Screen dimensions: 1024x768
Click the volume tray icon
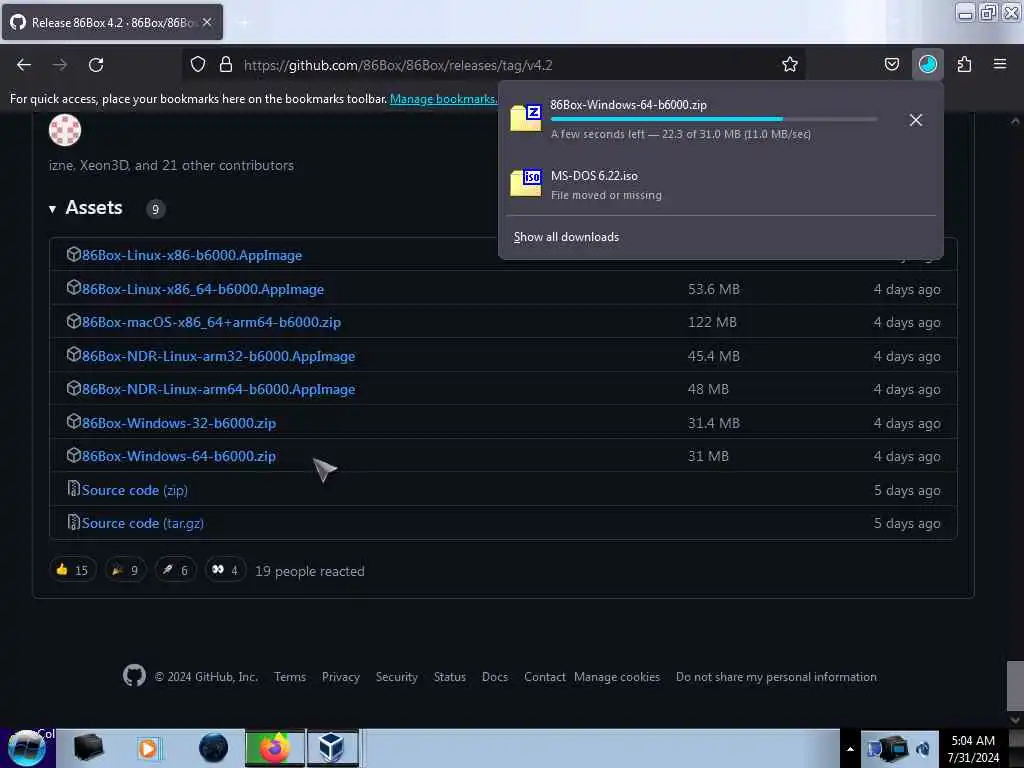pyautogui.click(x=923, y=749)
